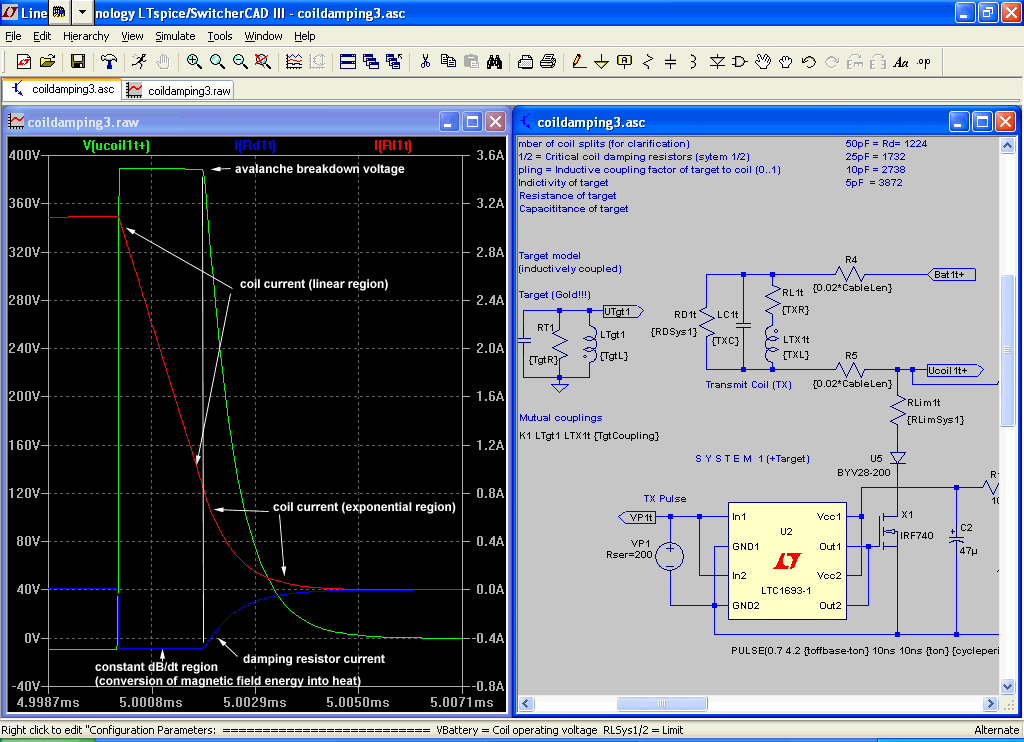Cascade windows with the toolbar icon
The height and width of the screenshot is (742, 1024).
[x=371, y=61]
